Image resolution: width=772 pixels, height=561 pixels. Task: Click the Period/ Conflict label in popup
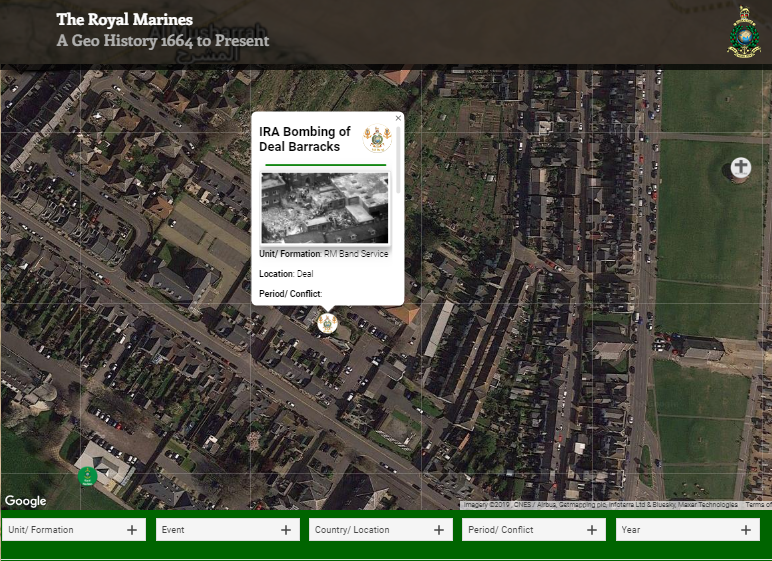290,294
